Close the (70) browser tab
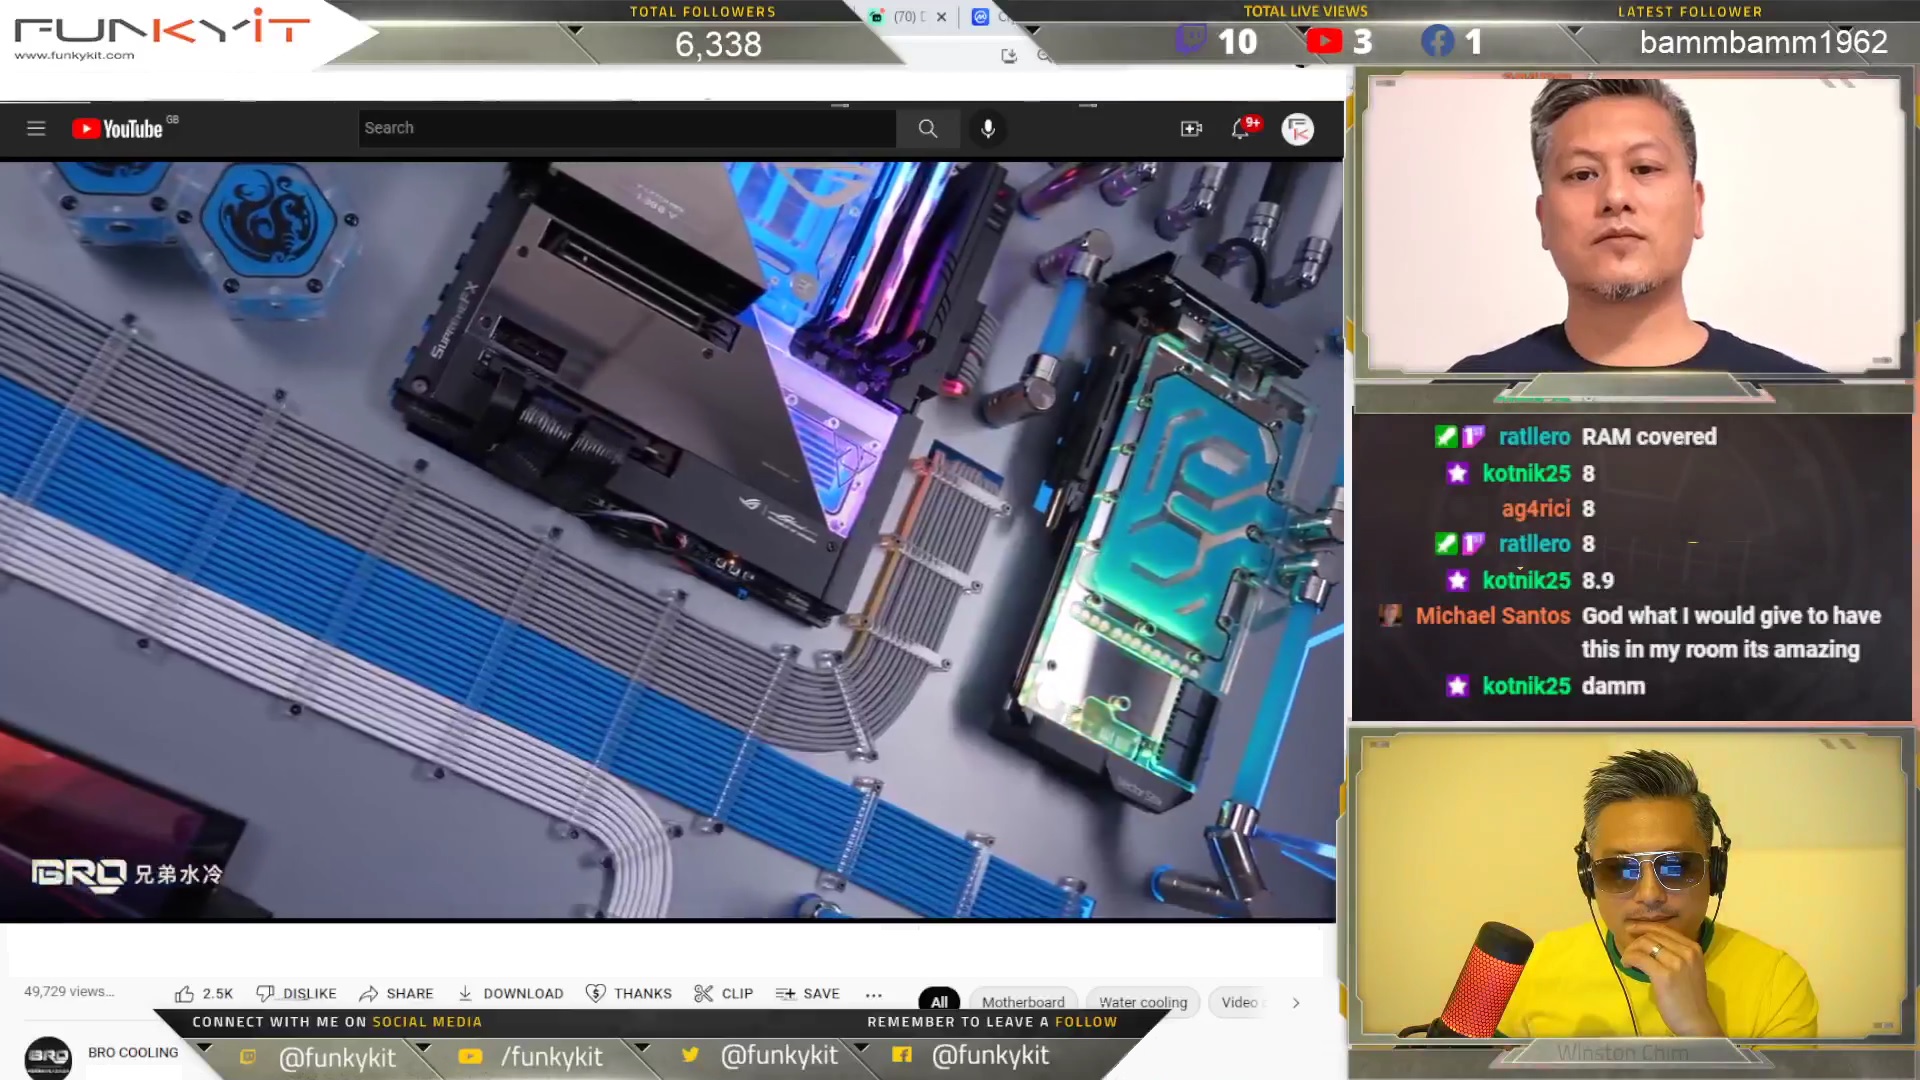 tap(941, 17)
